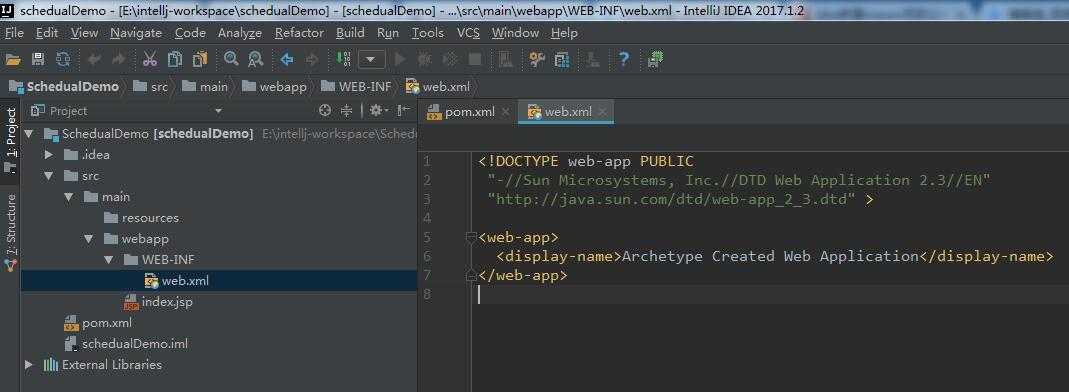Click SchedualDemo breadcrumb in navigation bar
The image size is (1069, 392).
click(x=64, y=87)
